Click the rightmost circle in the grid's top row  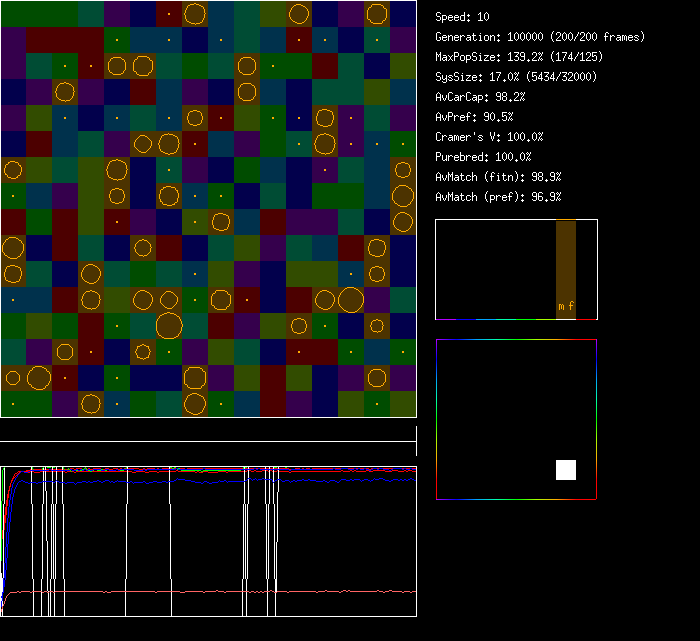[376, 14]
